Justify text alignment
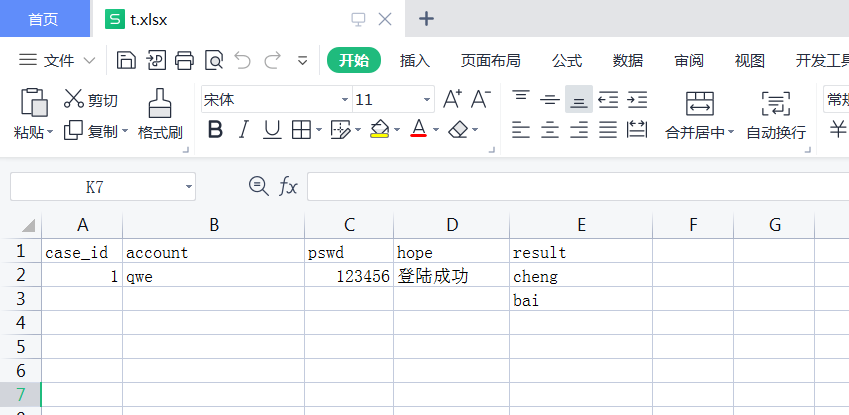Image resolution: width=849 pixels, height=415 pixels. tap(608, 129)
